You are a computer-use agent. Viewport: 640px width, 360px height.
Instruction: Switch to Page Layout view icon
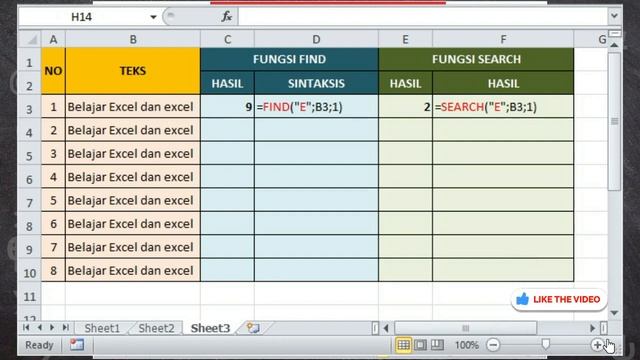[420, 345]
